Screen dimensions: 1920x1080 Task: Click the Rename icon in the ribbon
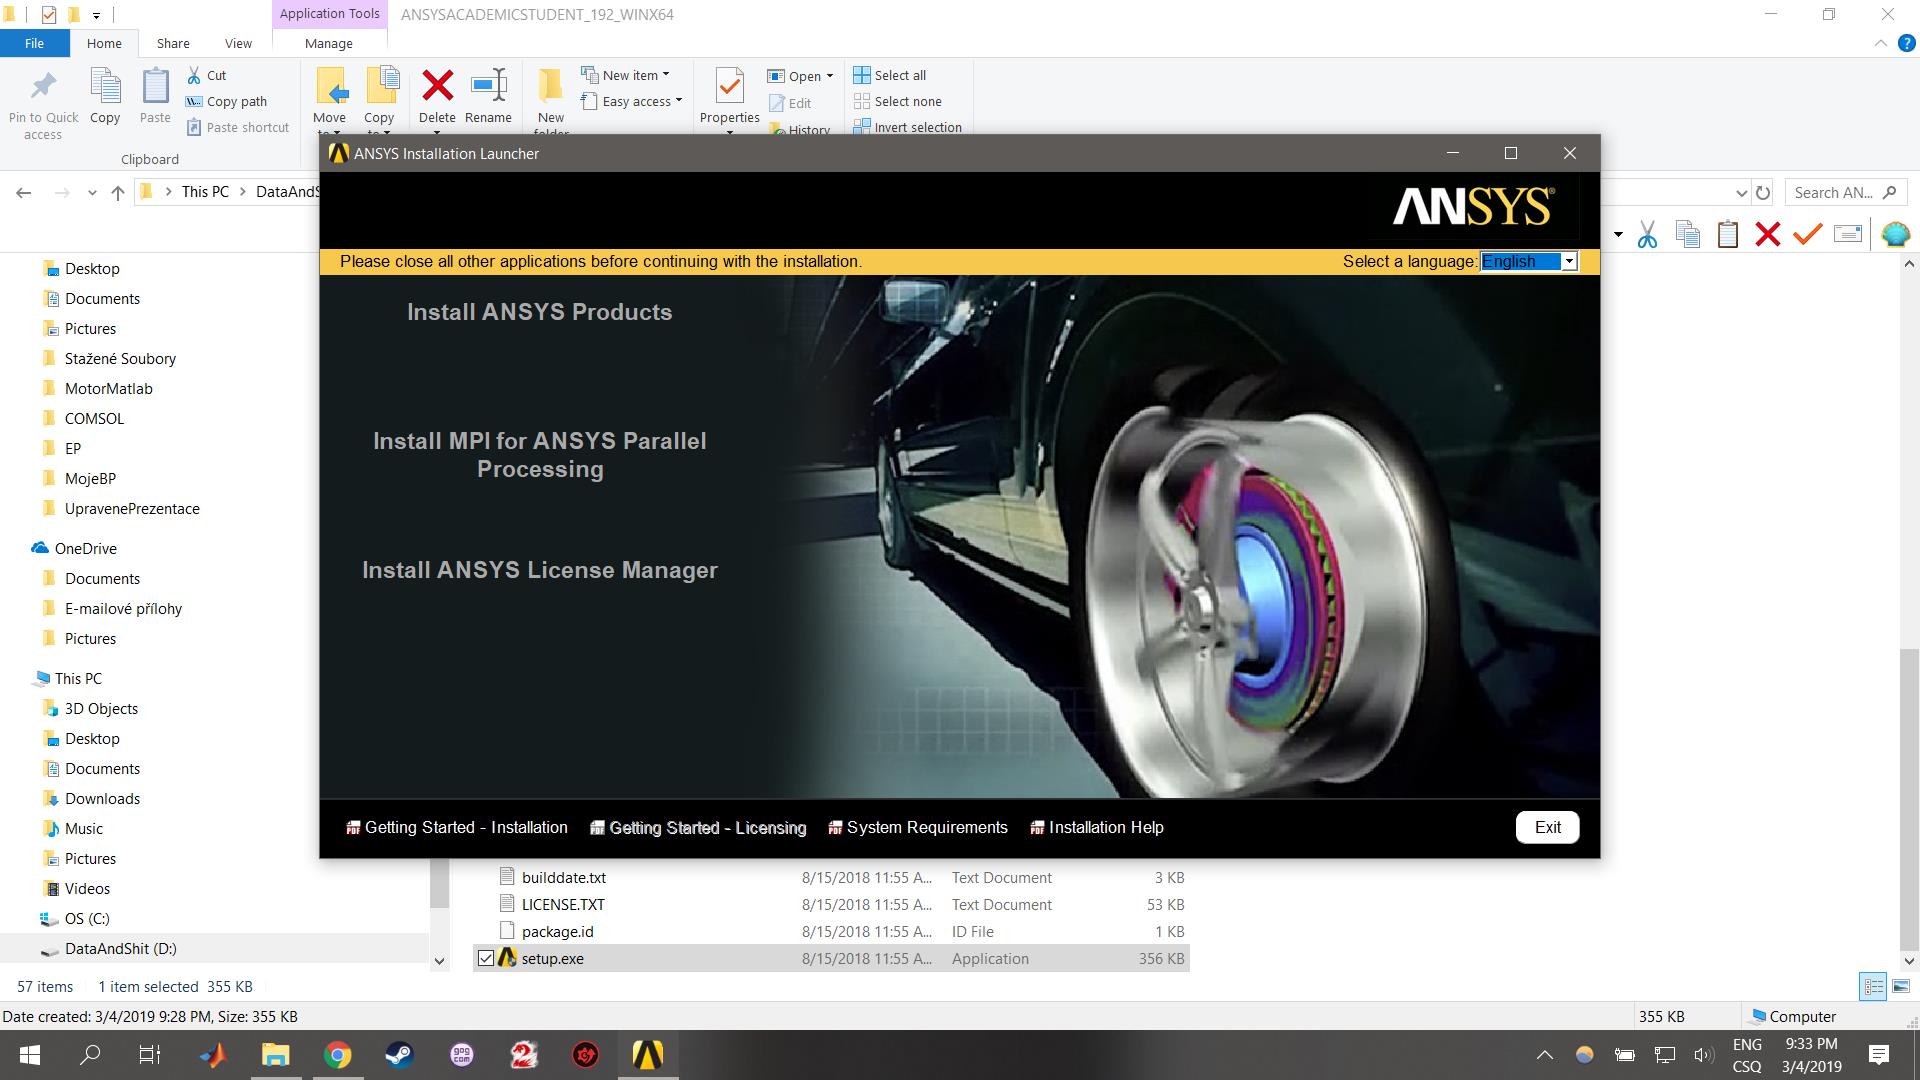click(488, 95)
